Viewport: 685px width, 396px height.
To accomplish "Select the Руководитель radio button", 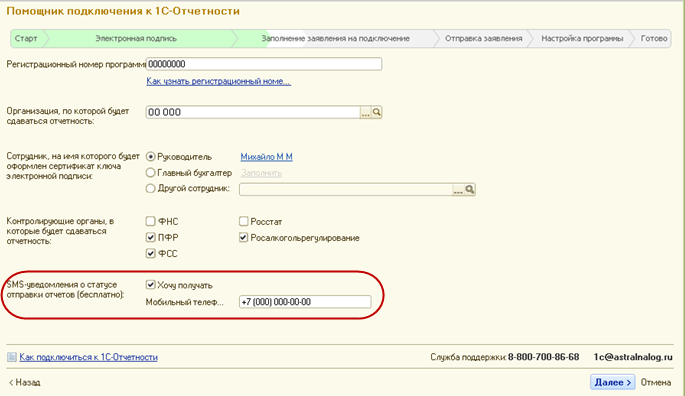I will (x=150, y=156).
